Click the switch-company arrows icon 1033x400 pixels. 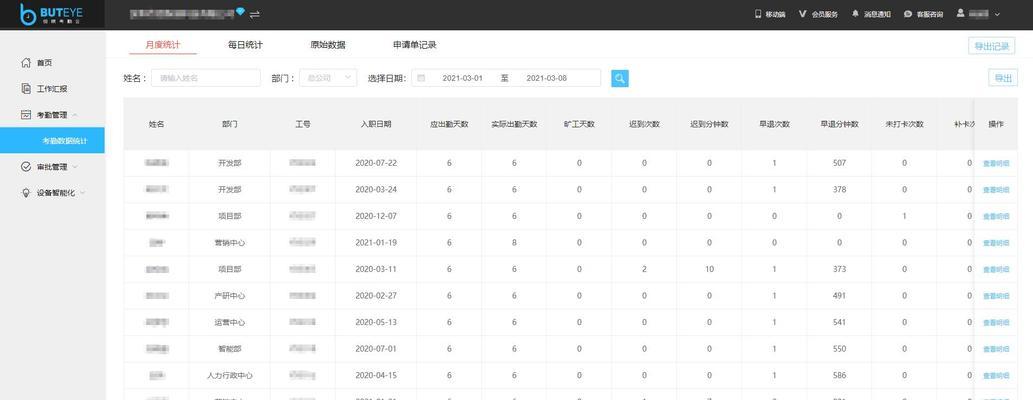click(x=255, y=14)
